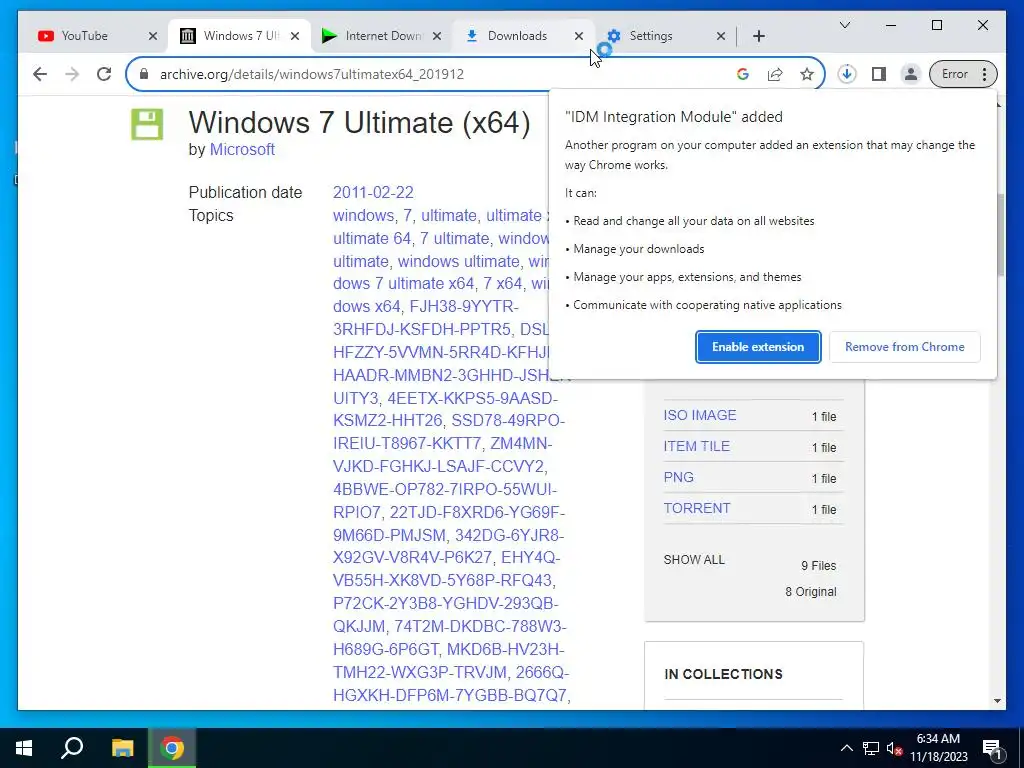
Task: Select the TORRENT download option
Action: 697,508
